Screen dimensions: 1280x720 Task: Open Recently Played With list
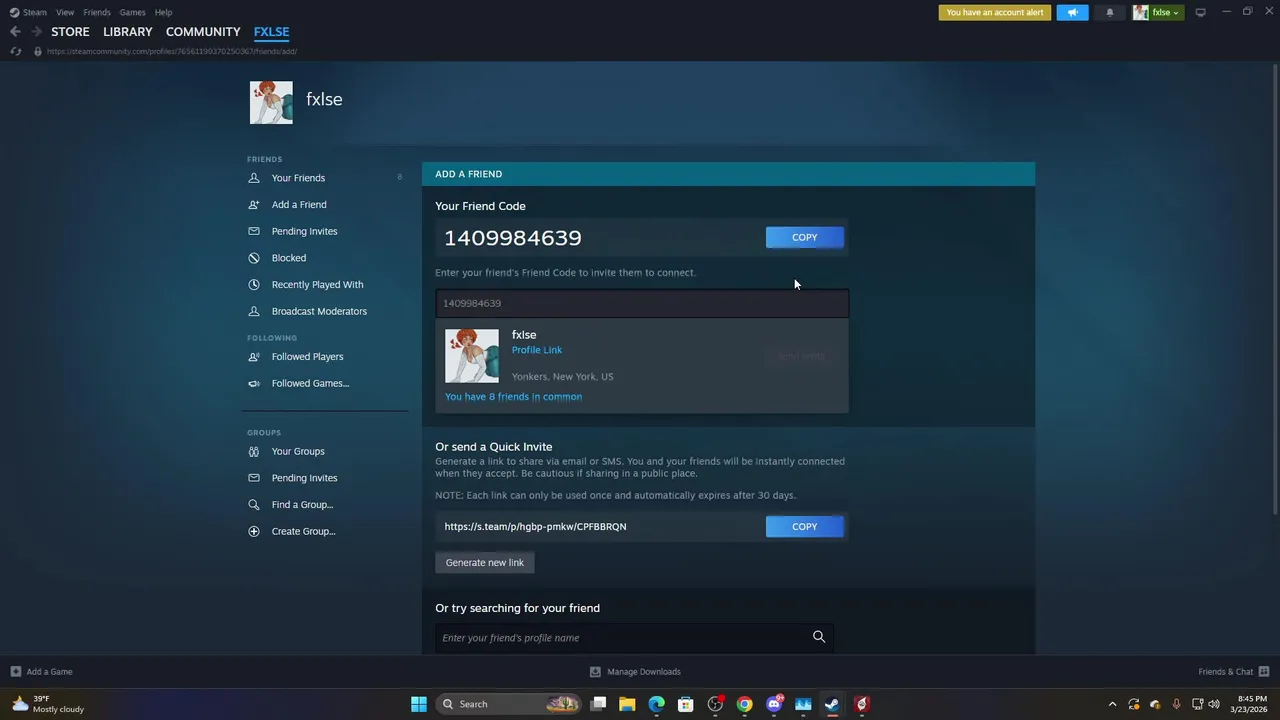click(x=317, y=284)
